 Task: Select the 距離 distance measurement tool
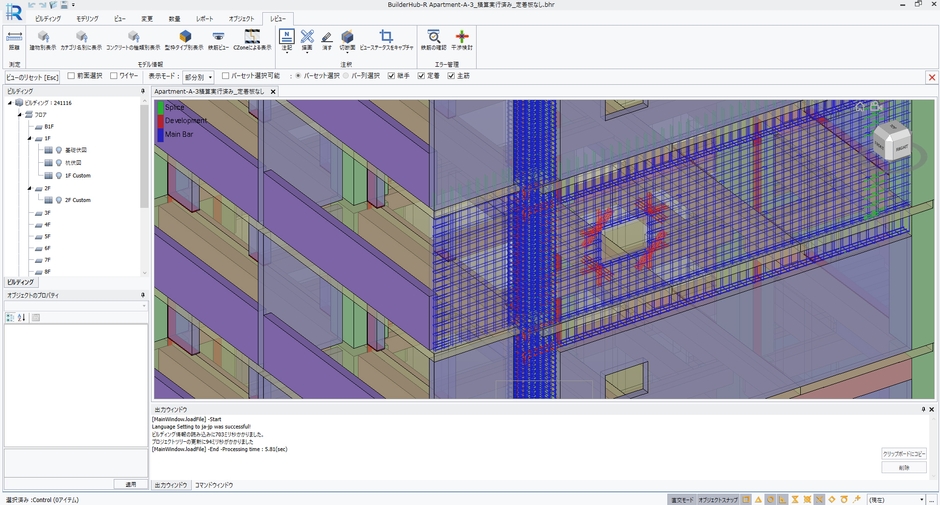14,40
